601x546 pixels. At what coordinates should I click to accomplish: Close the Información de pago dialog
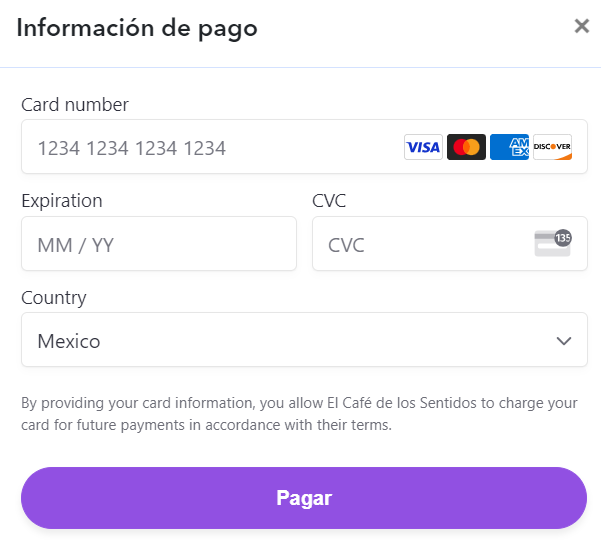(x=581, y=26)
